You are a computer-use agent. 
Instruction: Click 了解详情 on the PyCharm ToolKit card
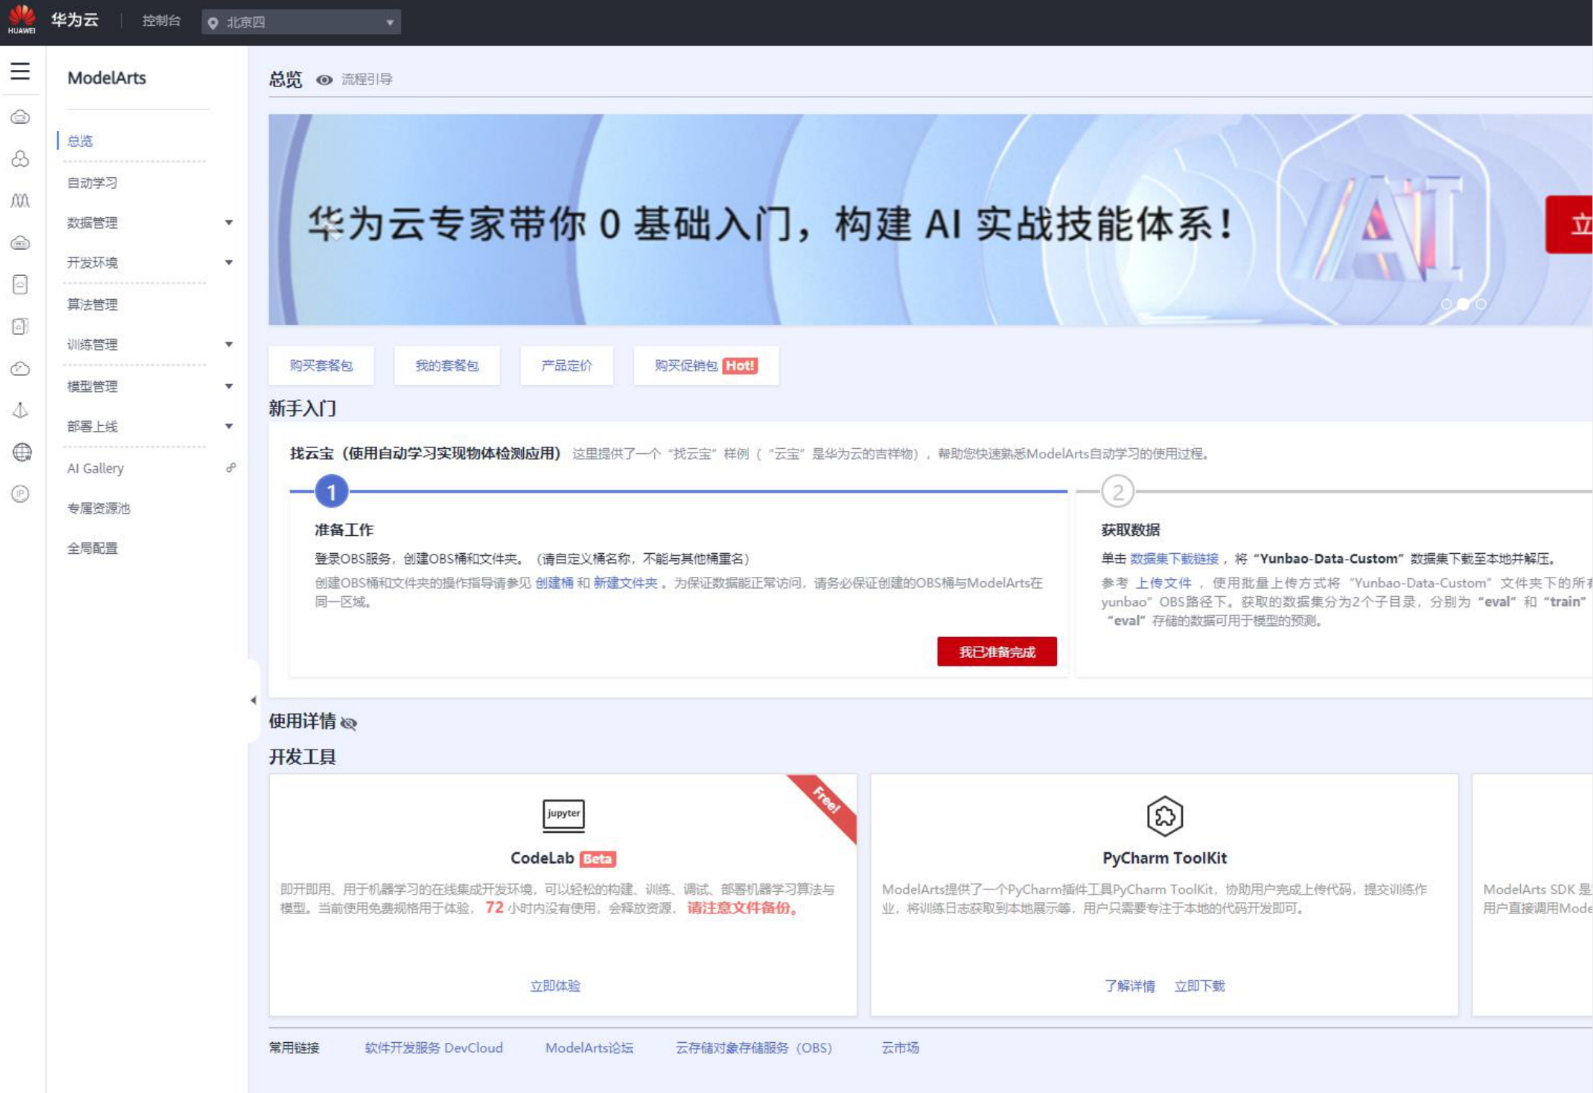[1130, 986]
